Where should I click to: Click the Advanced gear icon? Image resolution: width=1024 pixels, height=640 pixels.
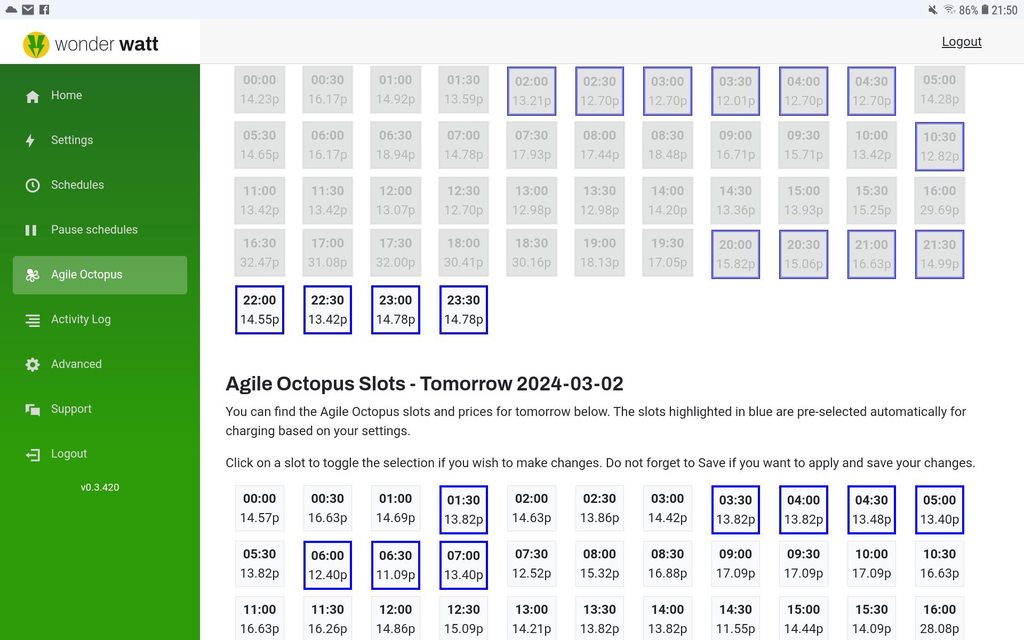coord(32,365)
